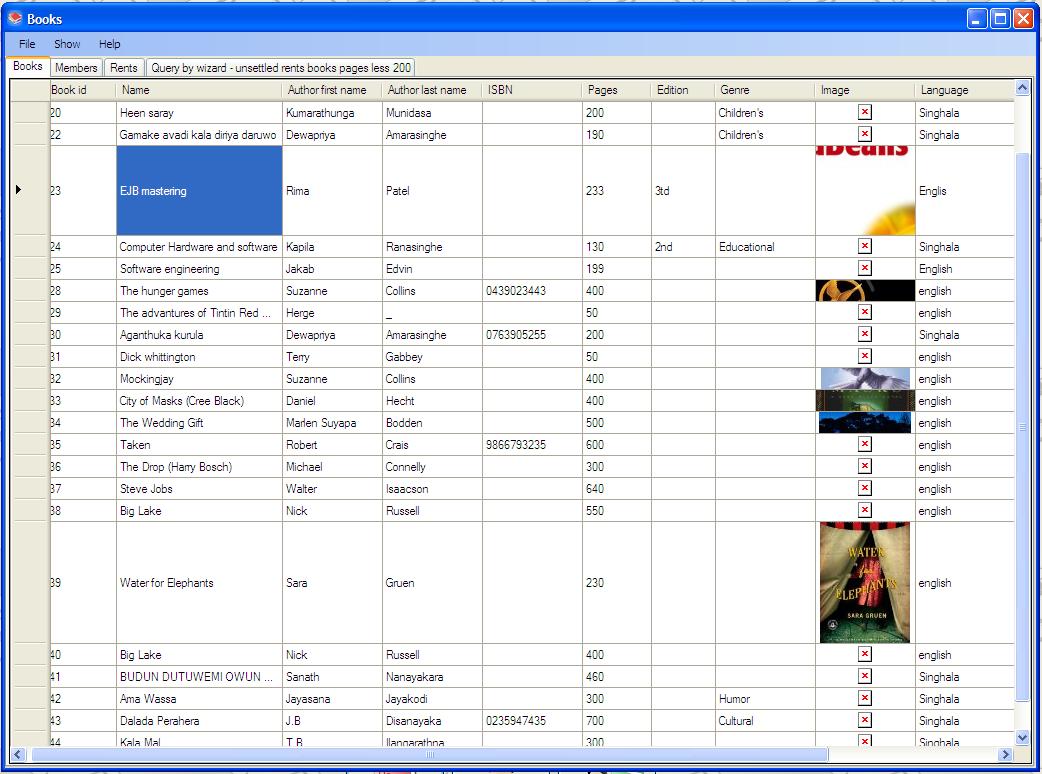Click the Edition column header

point(683,90)
